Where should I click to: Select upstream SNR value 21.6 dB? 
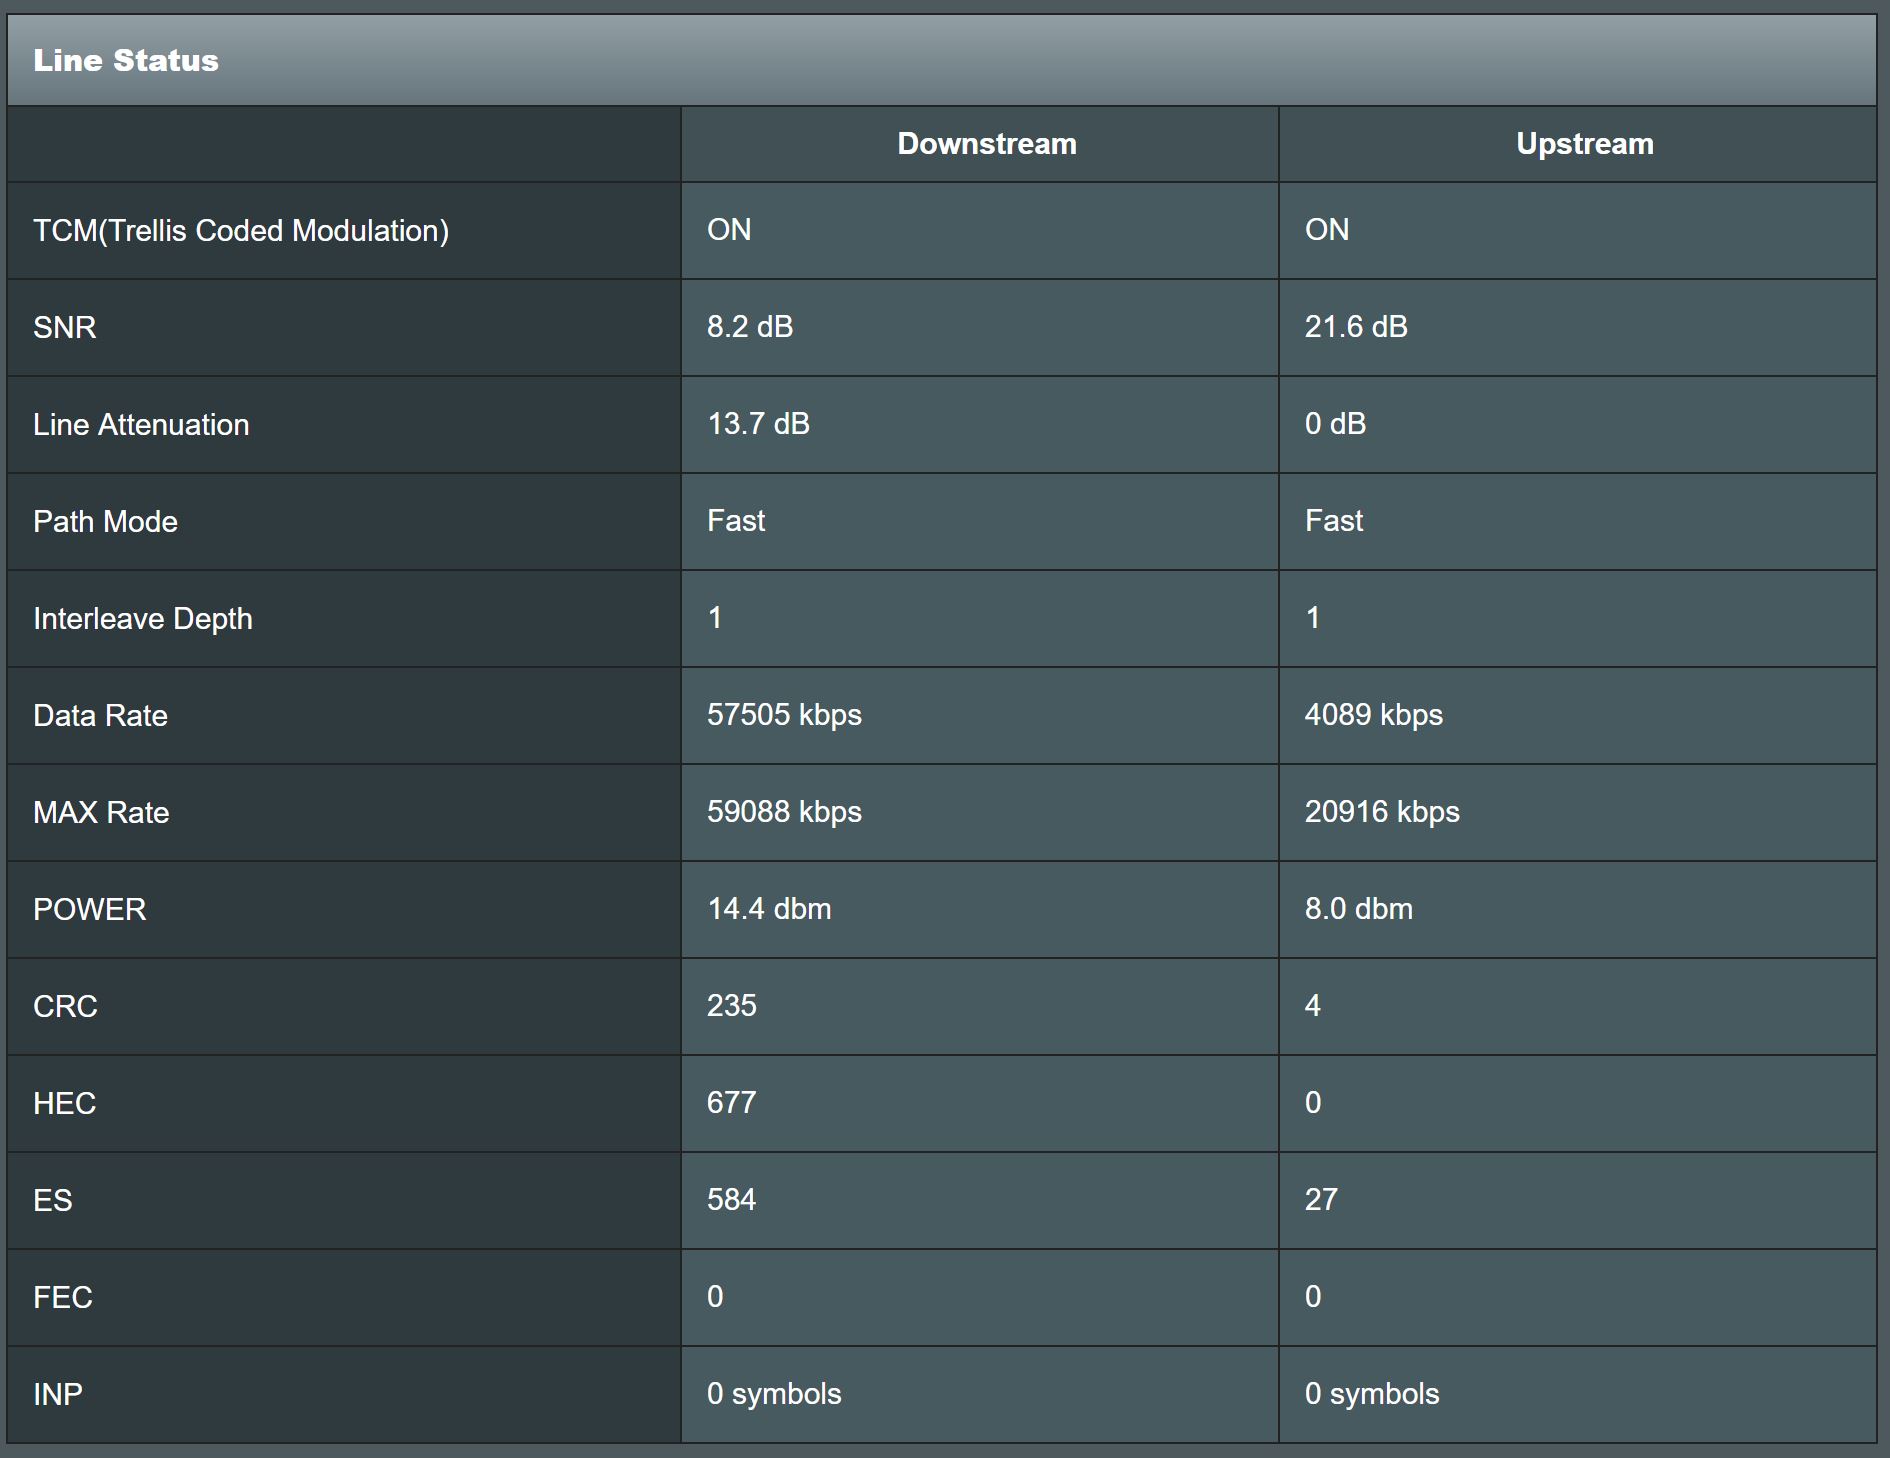1356,327
